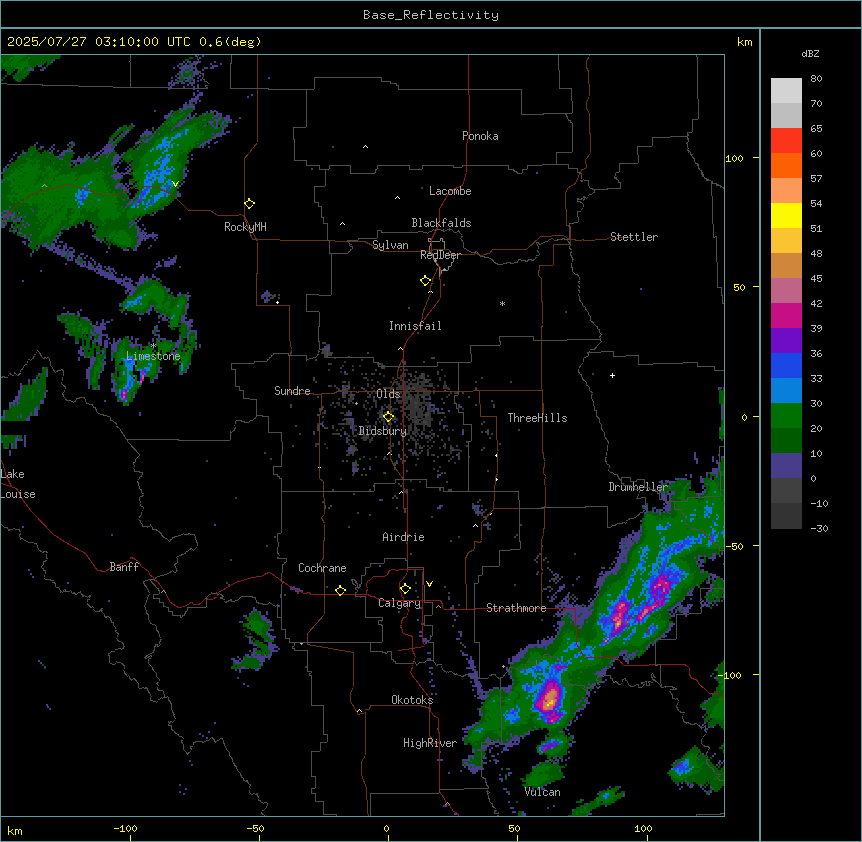Click the ThreeHills label on map
Image resolution: width=862 pixels, height=842 pixels.
537,418
